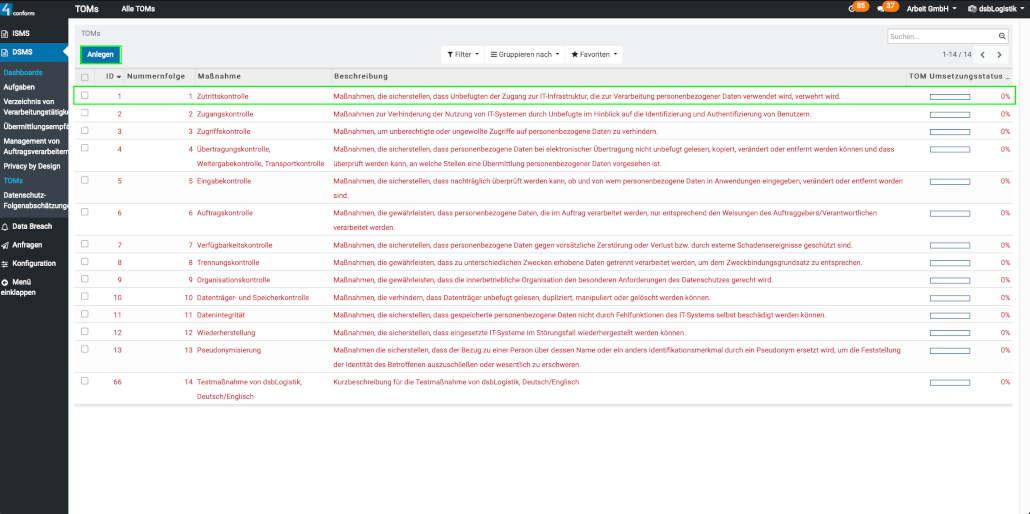
Task: Select the checkbox for Pseudonymisierung row
Action: point(85,349)
